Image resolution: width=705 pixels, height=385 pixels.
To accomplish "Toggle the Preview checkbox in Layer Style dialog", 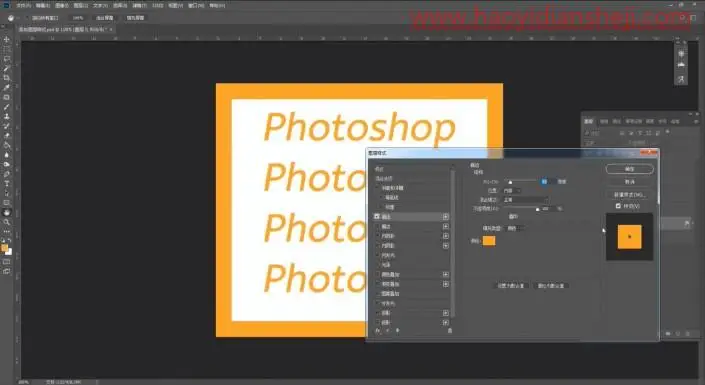I will (x=618, y=206).
